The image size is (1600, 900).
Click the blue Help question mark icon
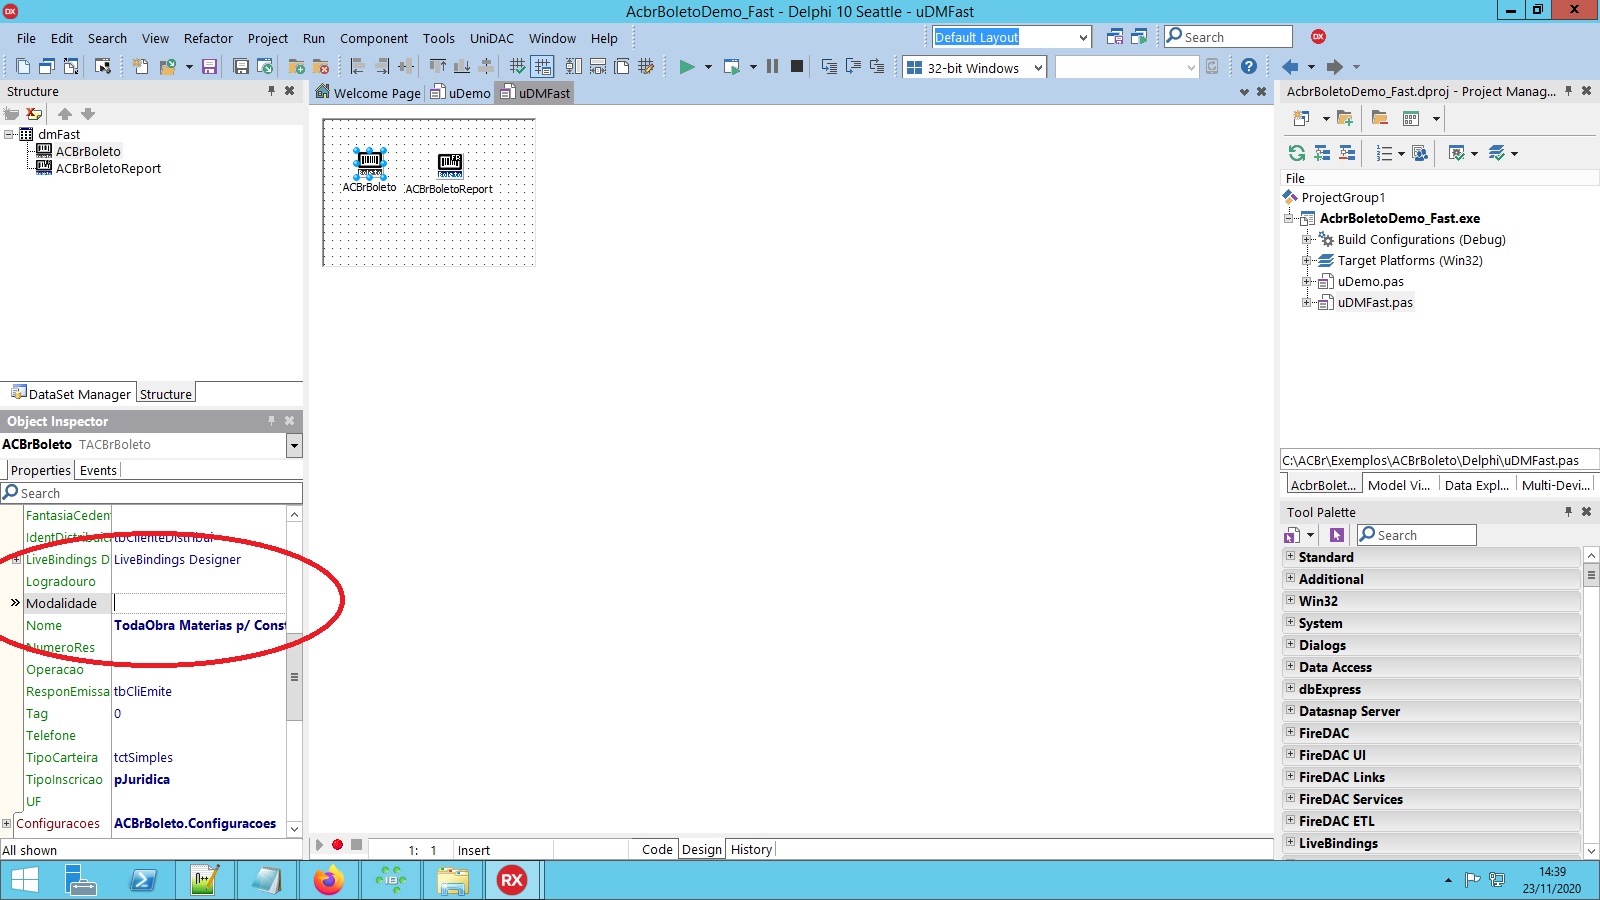tap(1249, 66)
